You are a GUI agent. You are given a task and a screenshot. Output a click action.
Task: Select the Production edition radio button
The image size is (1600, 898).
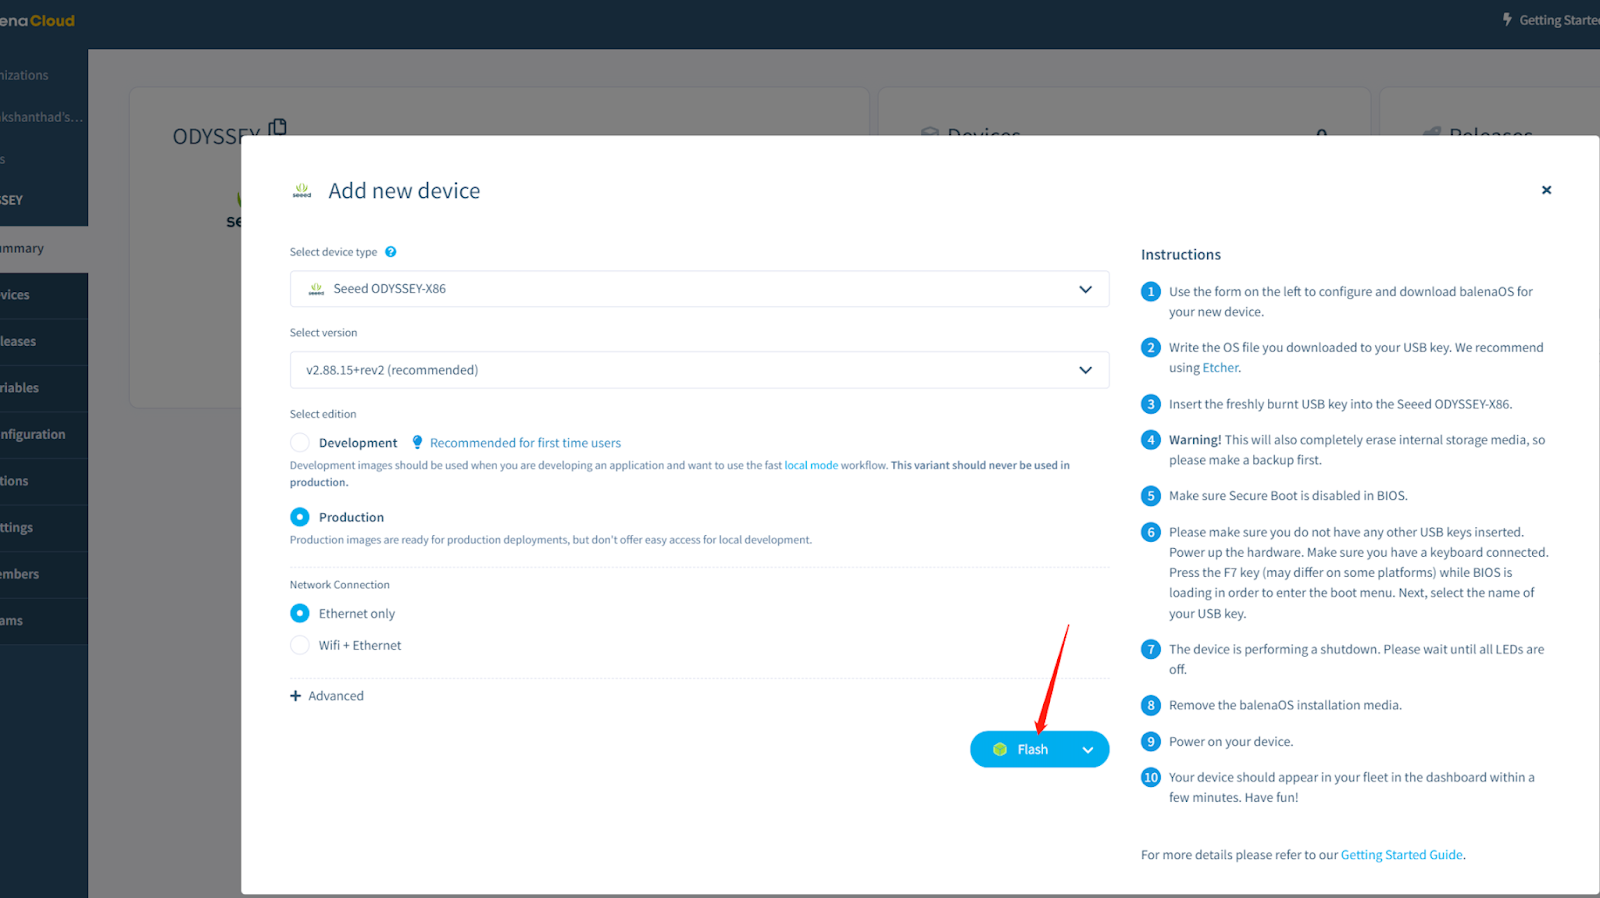[300, 517]
